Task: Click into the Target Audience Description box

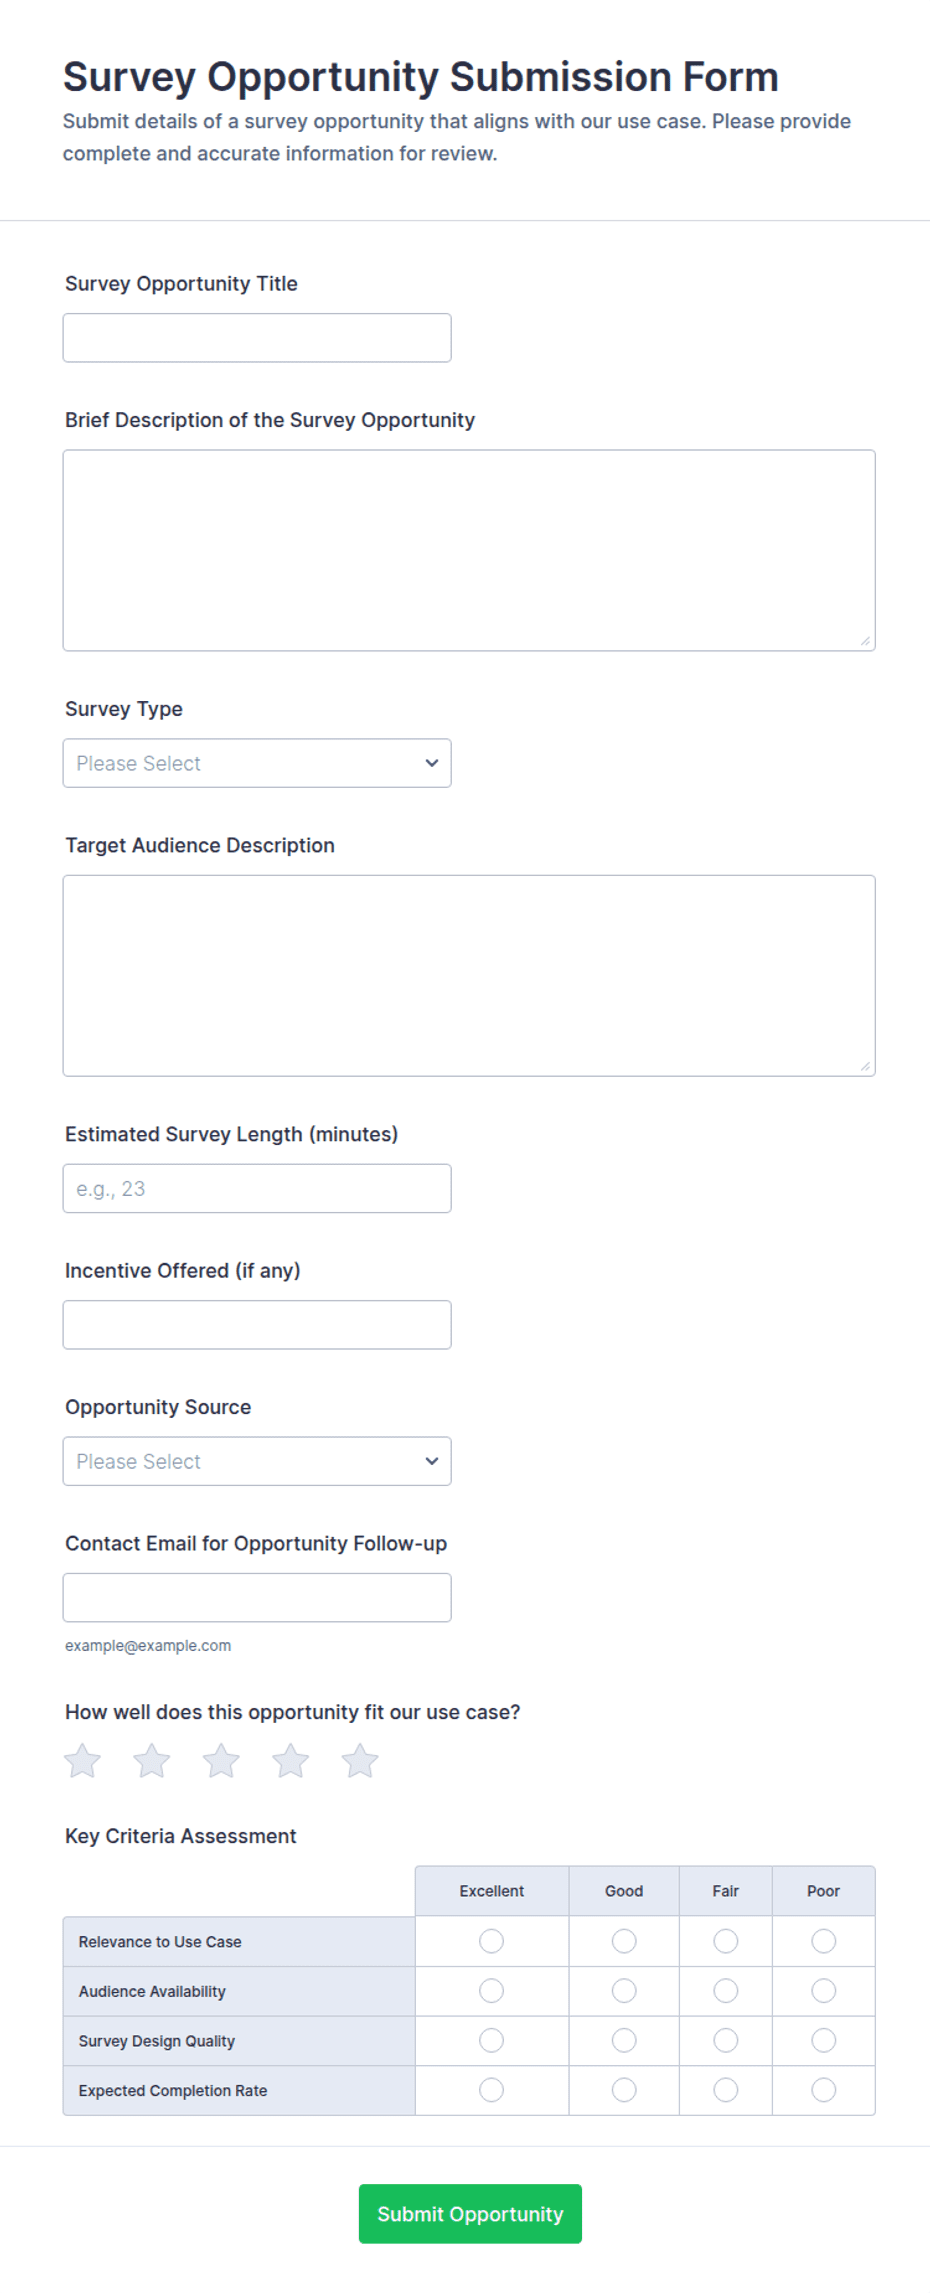Action: pos(469,976)
